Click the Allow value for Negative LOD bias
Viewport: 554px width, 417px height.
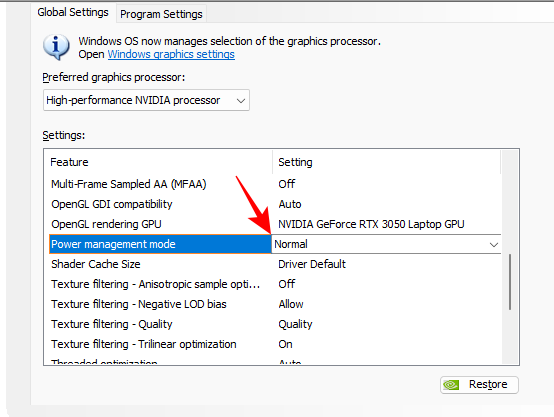tap(291, 304)
